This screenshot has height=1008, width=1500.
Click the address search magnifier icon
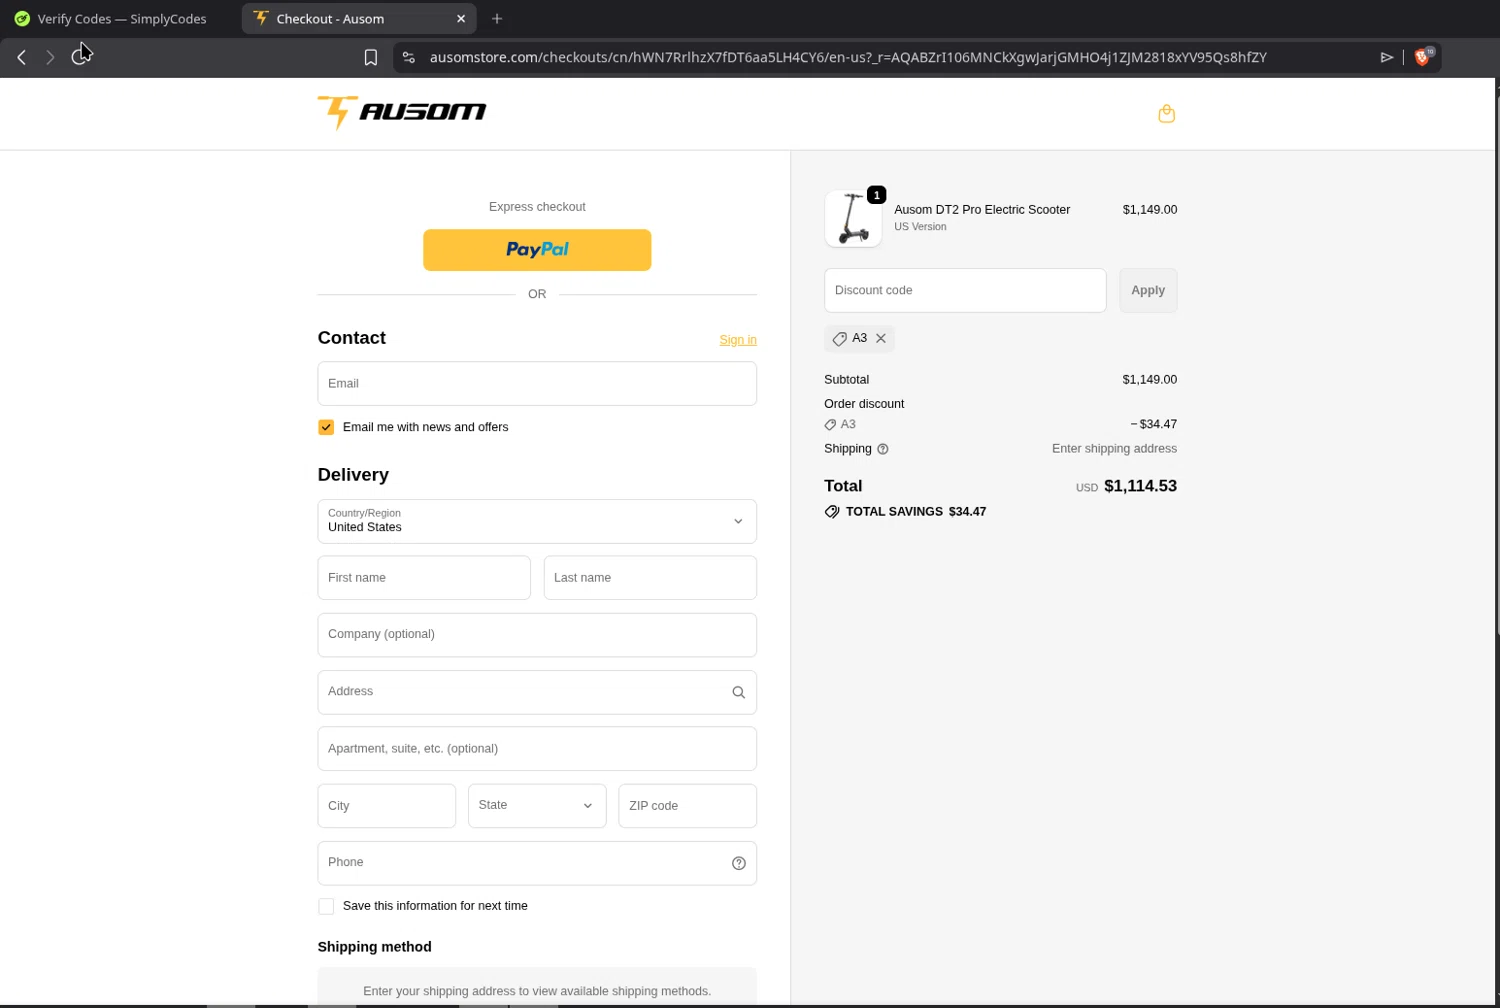[738, 692]
